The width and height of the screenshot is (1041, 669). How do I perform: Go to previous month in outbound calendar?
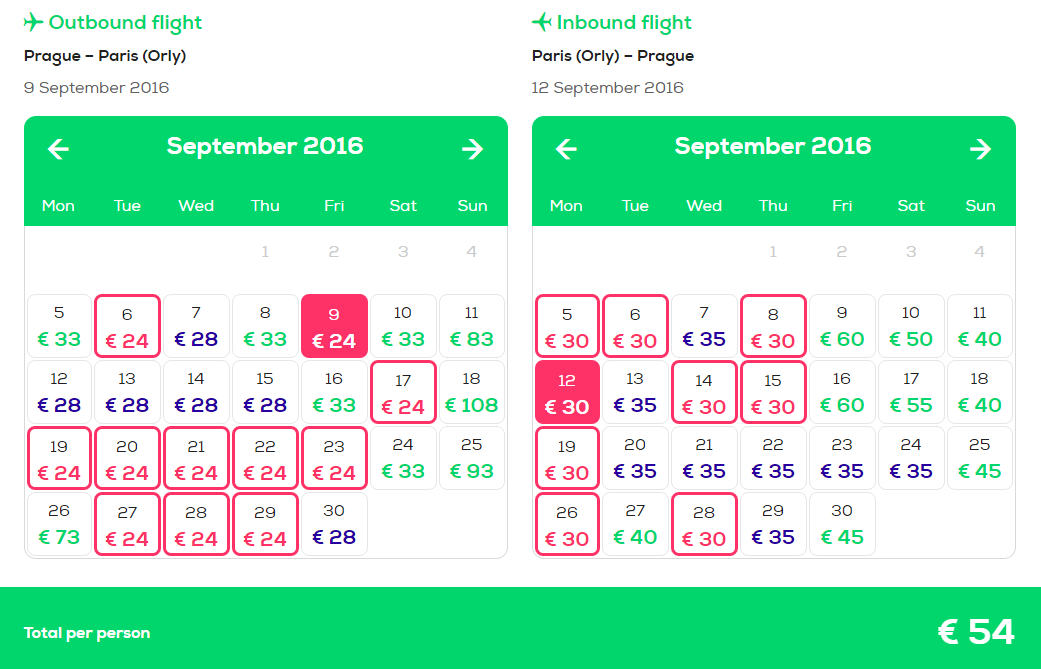pyautogui.click(x=58, y=149)
